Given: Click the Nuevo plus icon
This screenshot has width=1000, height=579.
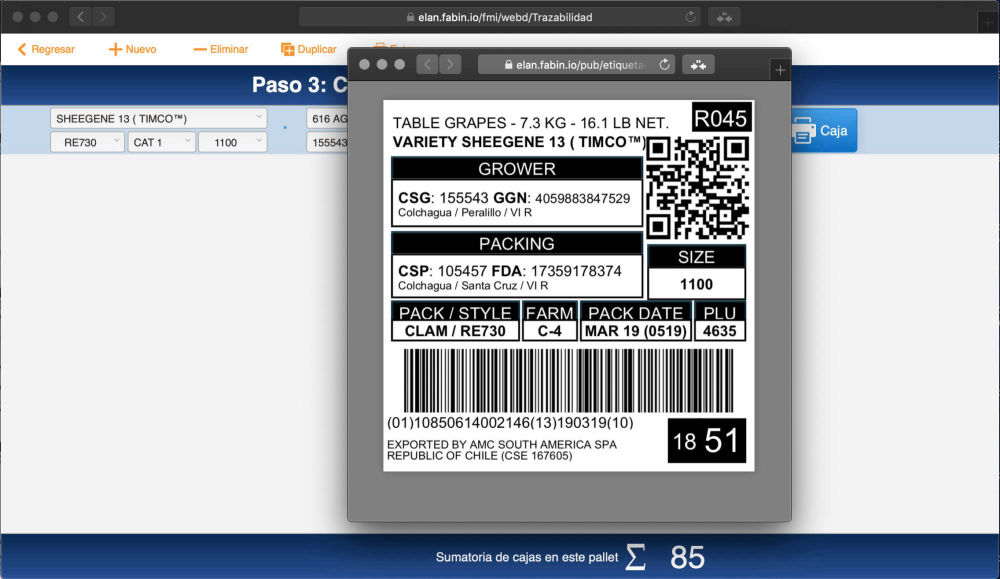Looking at the screenshot, I should (115, 49).
